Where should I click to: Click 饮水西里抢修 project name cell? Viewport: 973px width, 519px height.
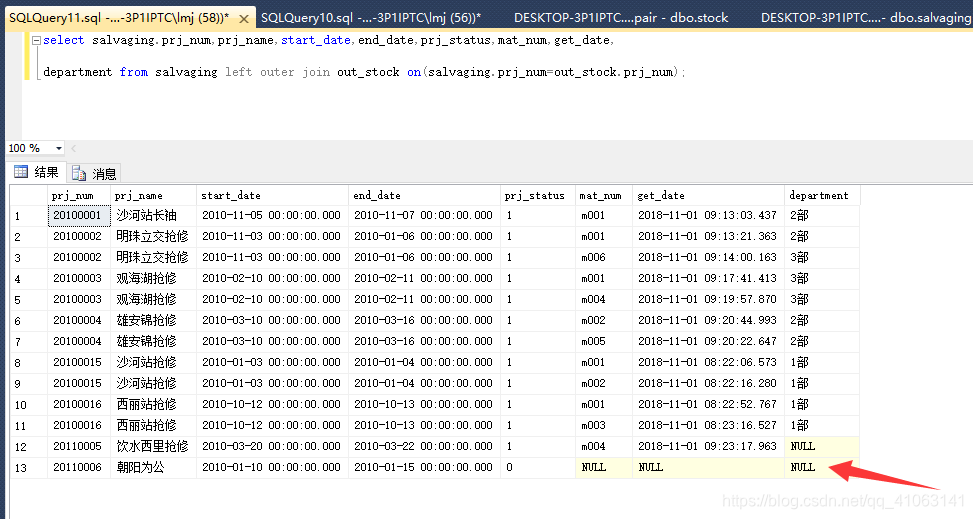coord(153,446)
